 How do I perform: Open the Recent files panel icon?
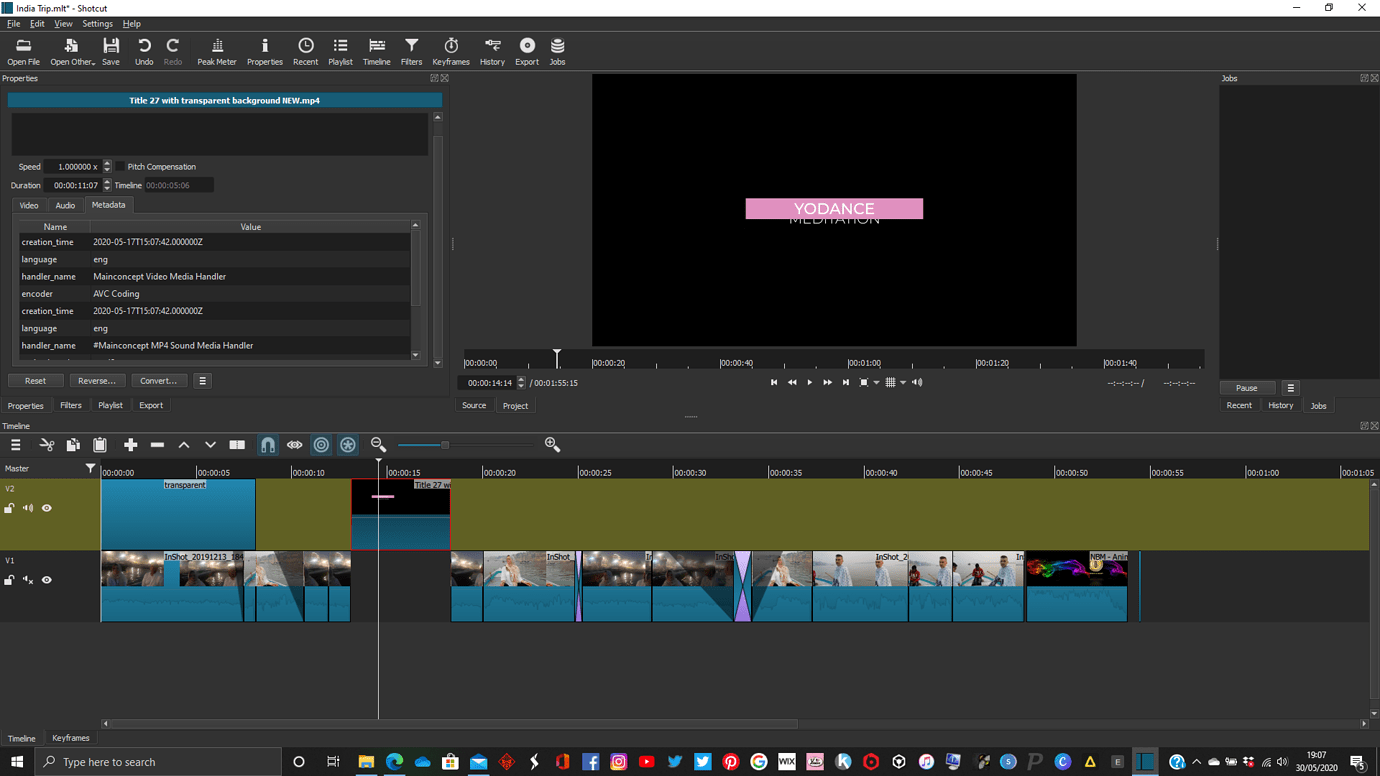point(306,51)
